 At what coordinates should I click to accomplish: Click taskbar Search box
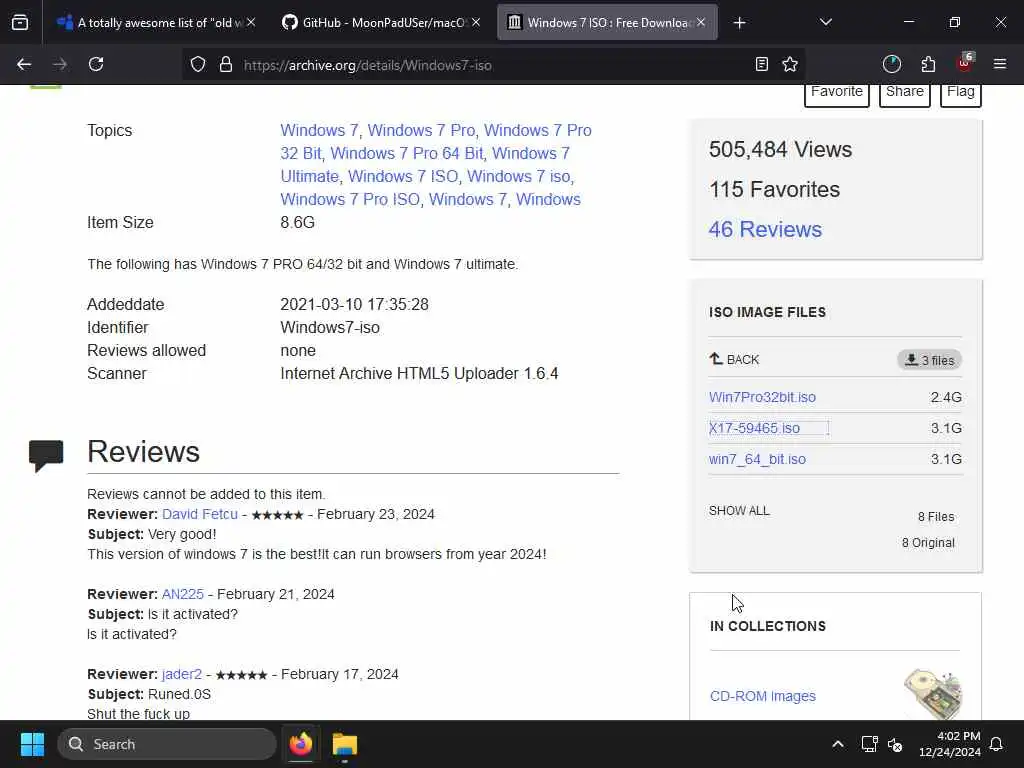pyautogui.click(x=167, y=744)
